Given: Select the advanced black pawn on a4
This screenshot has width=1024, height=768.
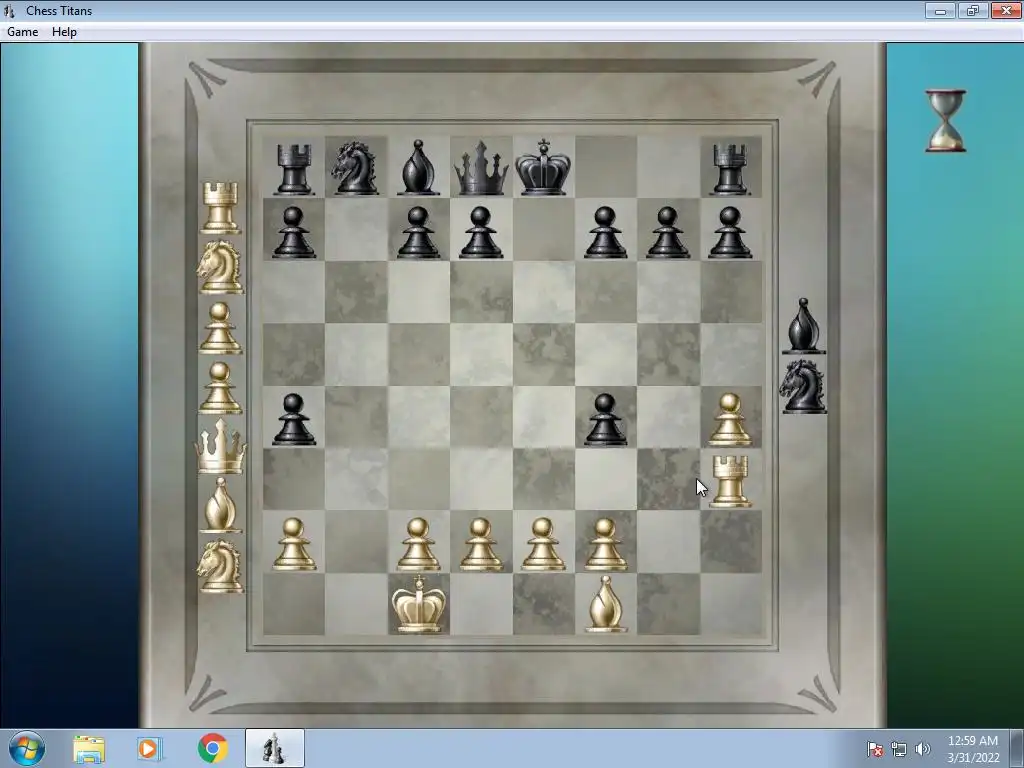Looking at the screenshot, I should coord(294,419).
